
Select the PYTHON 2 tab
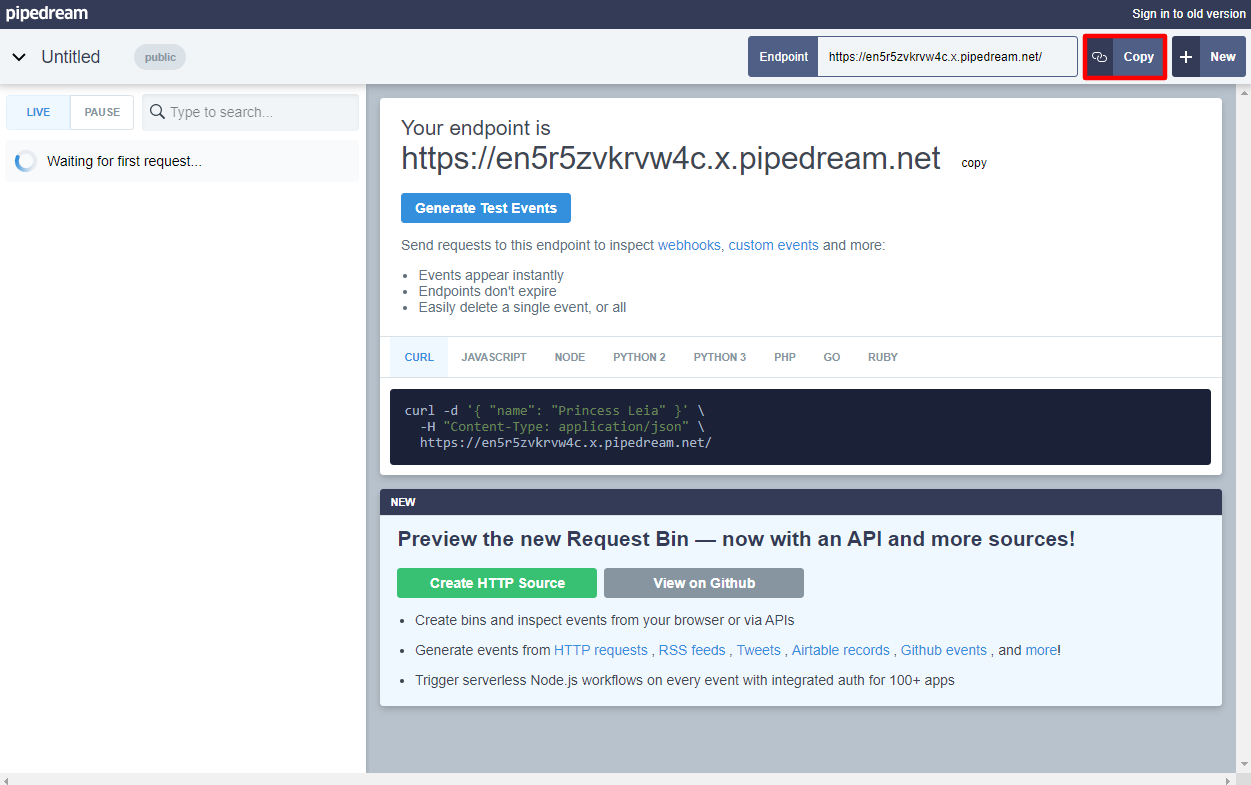[x=640, y=357]
